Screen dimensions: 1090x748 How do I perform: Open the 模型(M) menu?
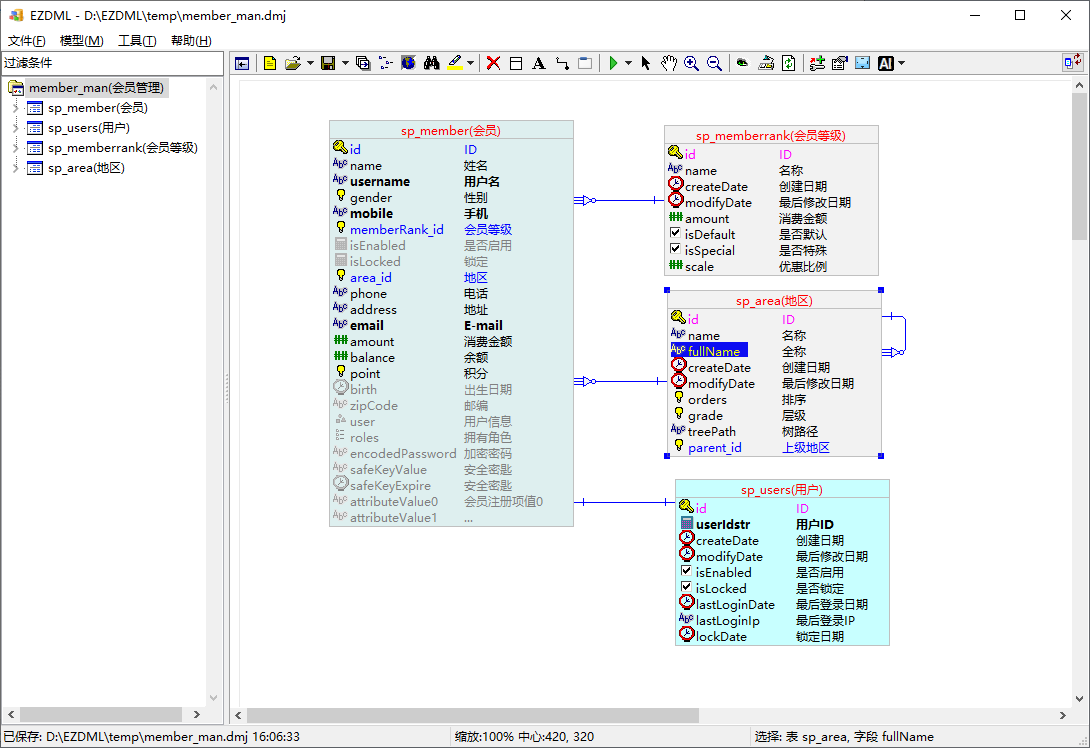[81, 41]
